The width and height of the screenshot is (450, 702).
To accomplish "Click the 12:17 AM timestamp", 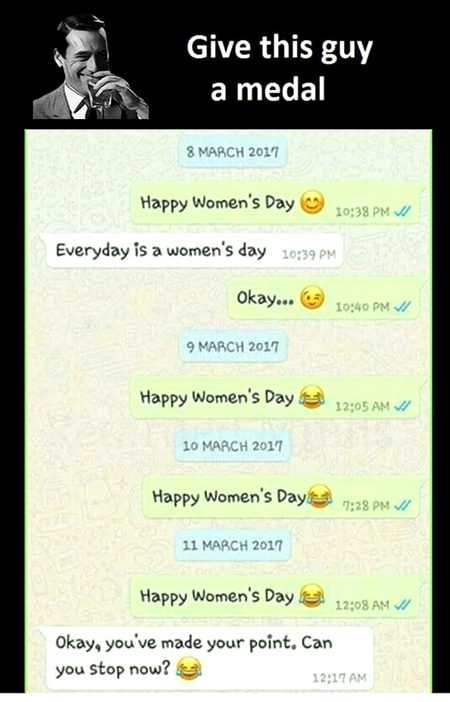I will (x=339, y=678).
